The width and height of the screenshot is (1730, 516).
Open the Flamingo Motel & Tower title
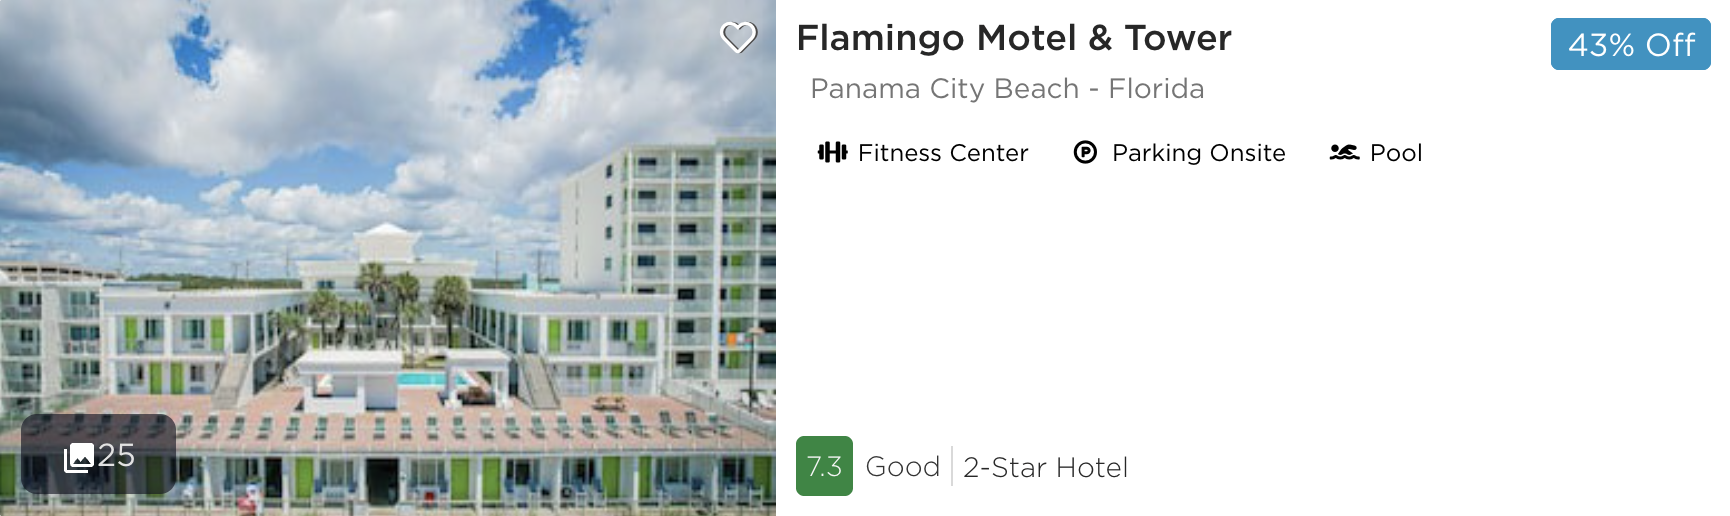point(1013,38)
